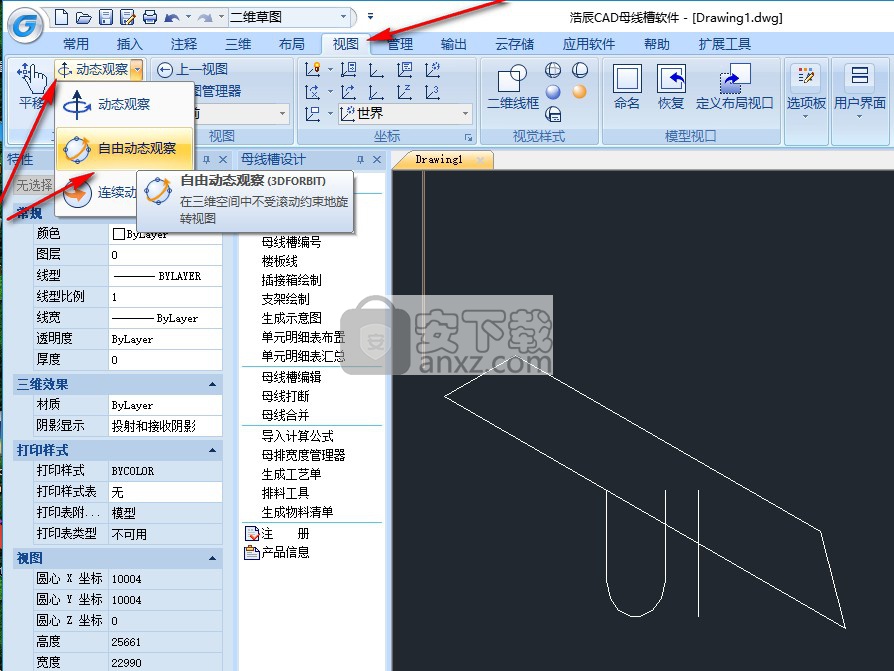The height and width of the screenshot is (671, 894).
Task: Collapse the 打印样式 section
Action: 213,450
